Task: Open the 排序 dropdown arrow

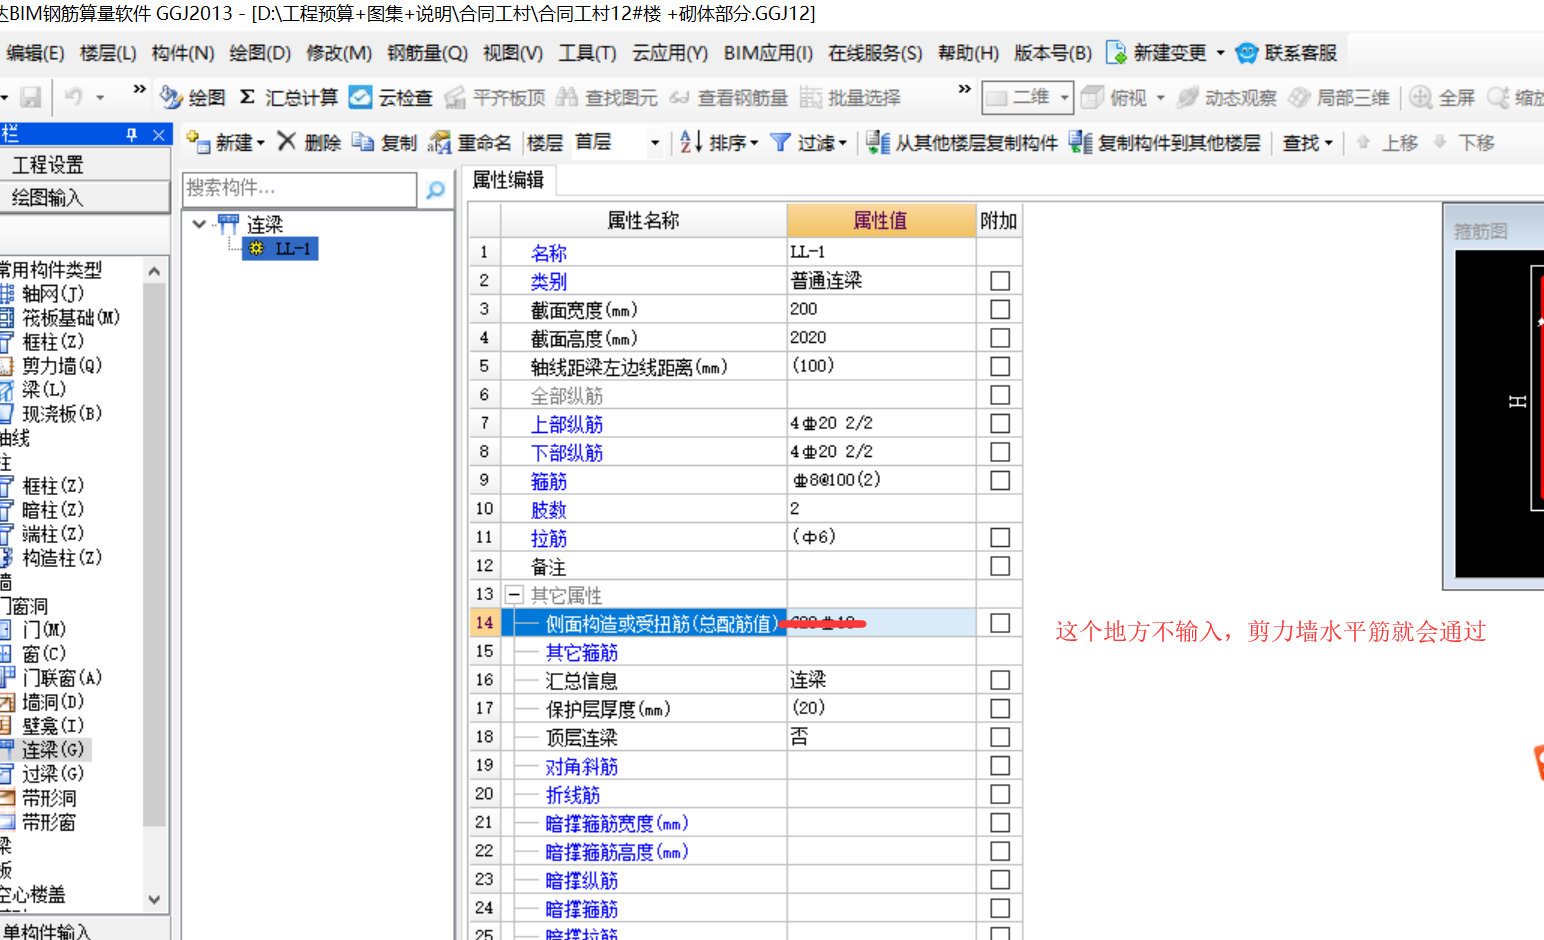Action: click(754, 143)
